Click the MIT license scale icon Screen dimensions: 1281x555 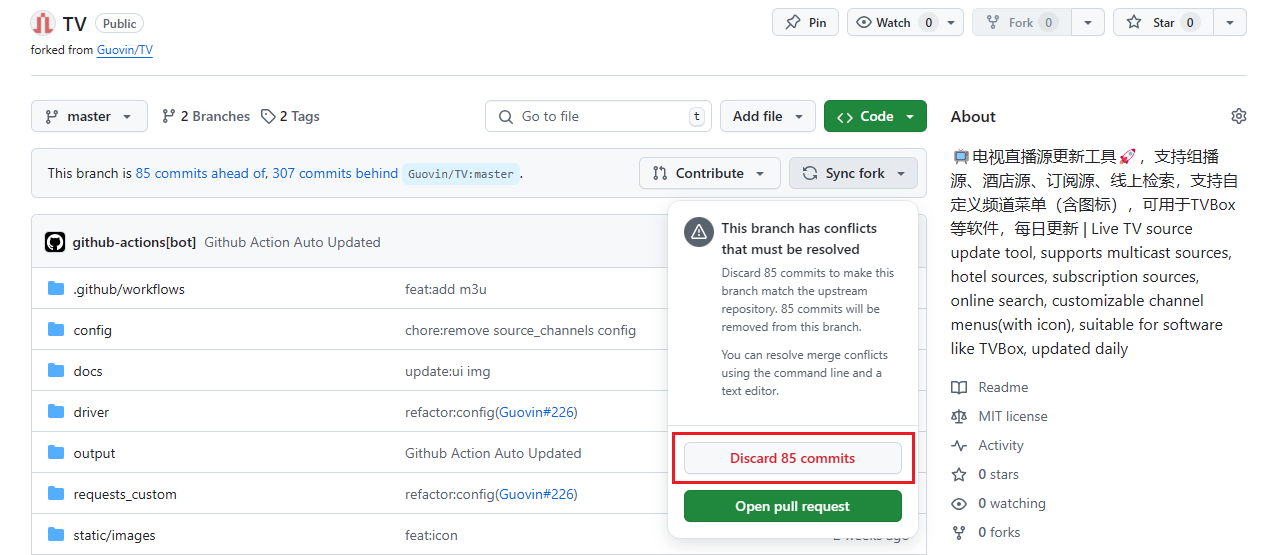pos(959,416)
